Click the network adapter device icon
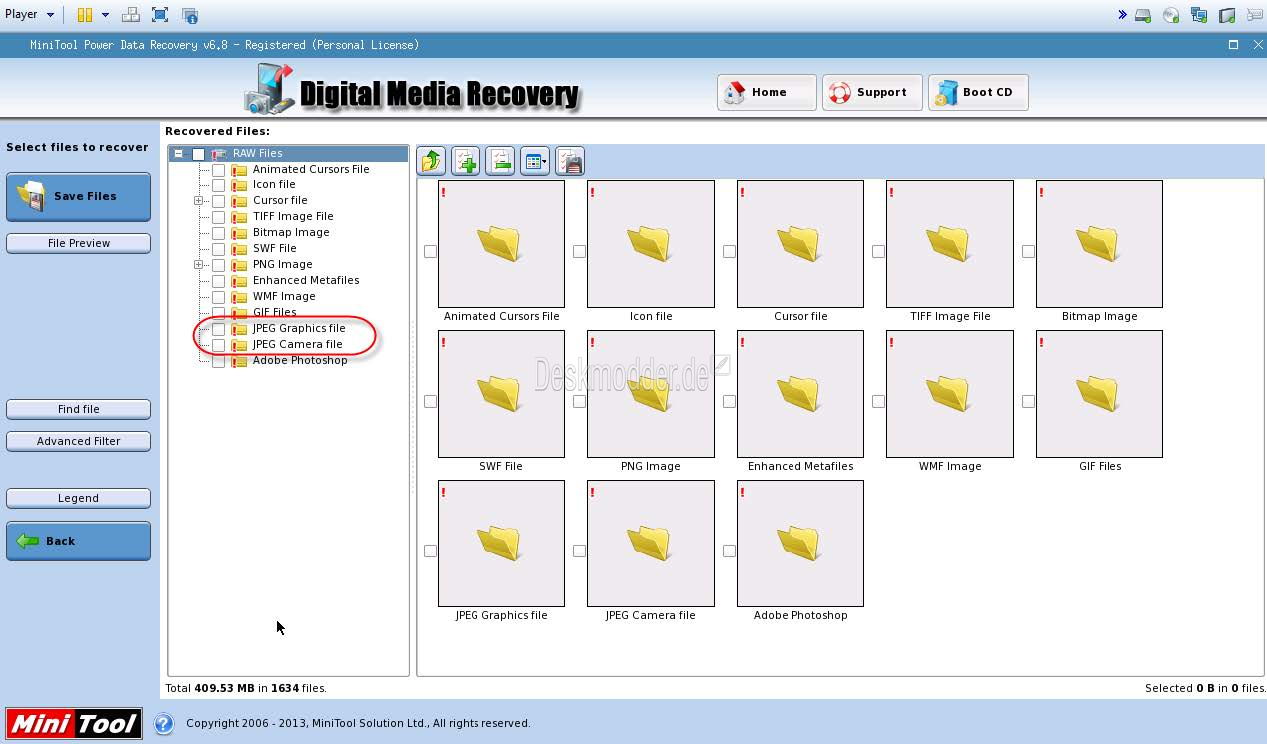This screenshot has width=1267, height=744. pos(1199,15)
